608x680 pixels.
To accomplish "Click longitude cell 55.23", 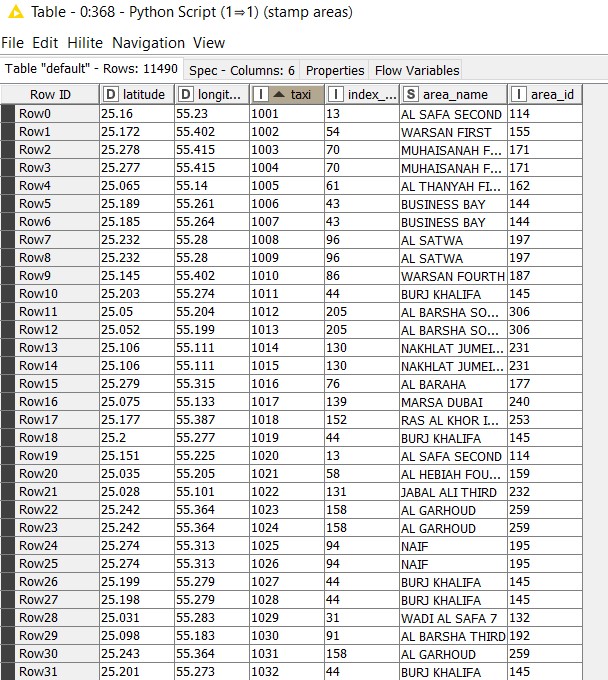I will click(212, 114).
